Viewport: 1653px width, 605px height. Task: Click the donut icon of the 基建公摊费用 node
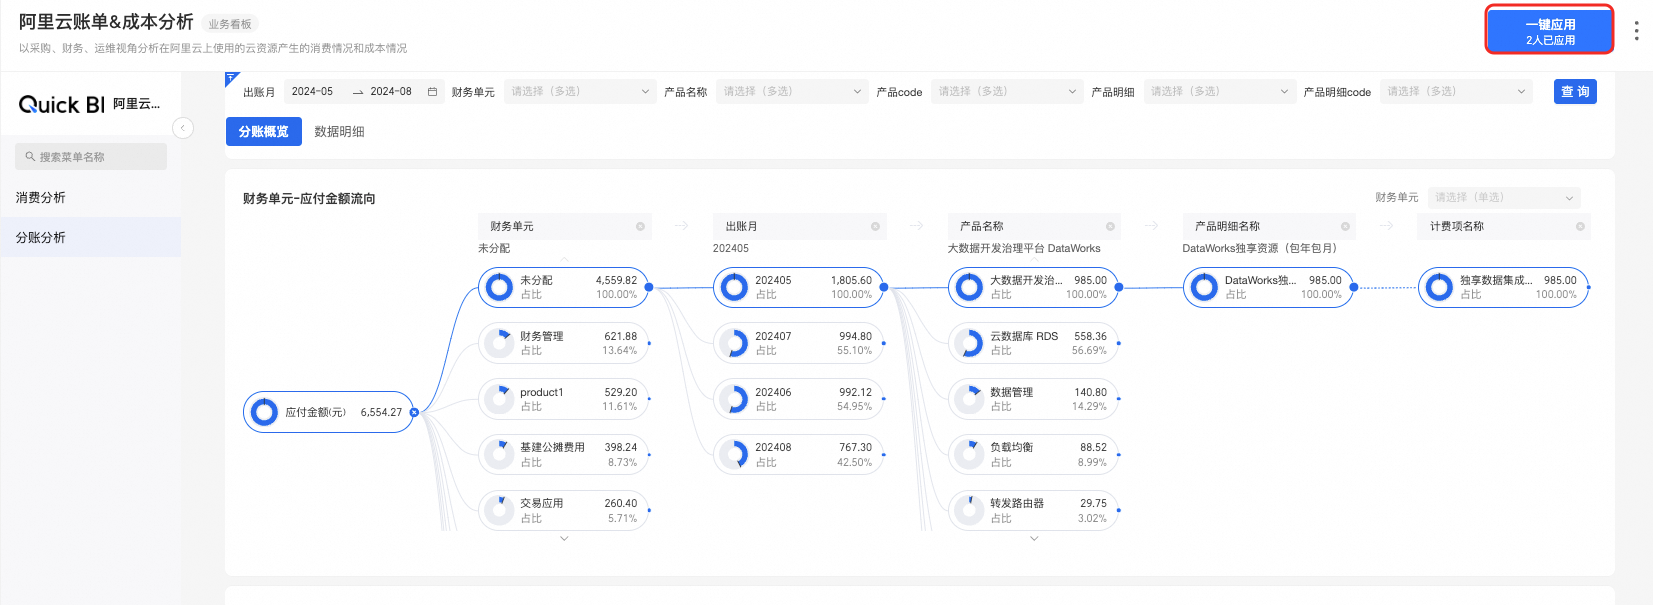click(x=499, y=454)
